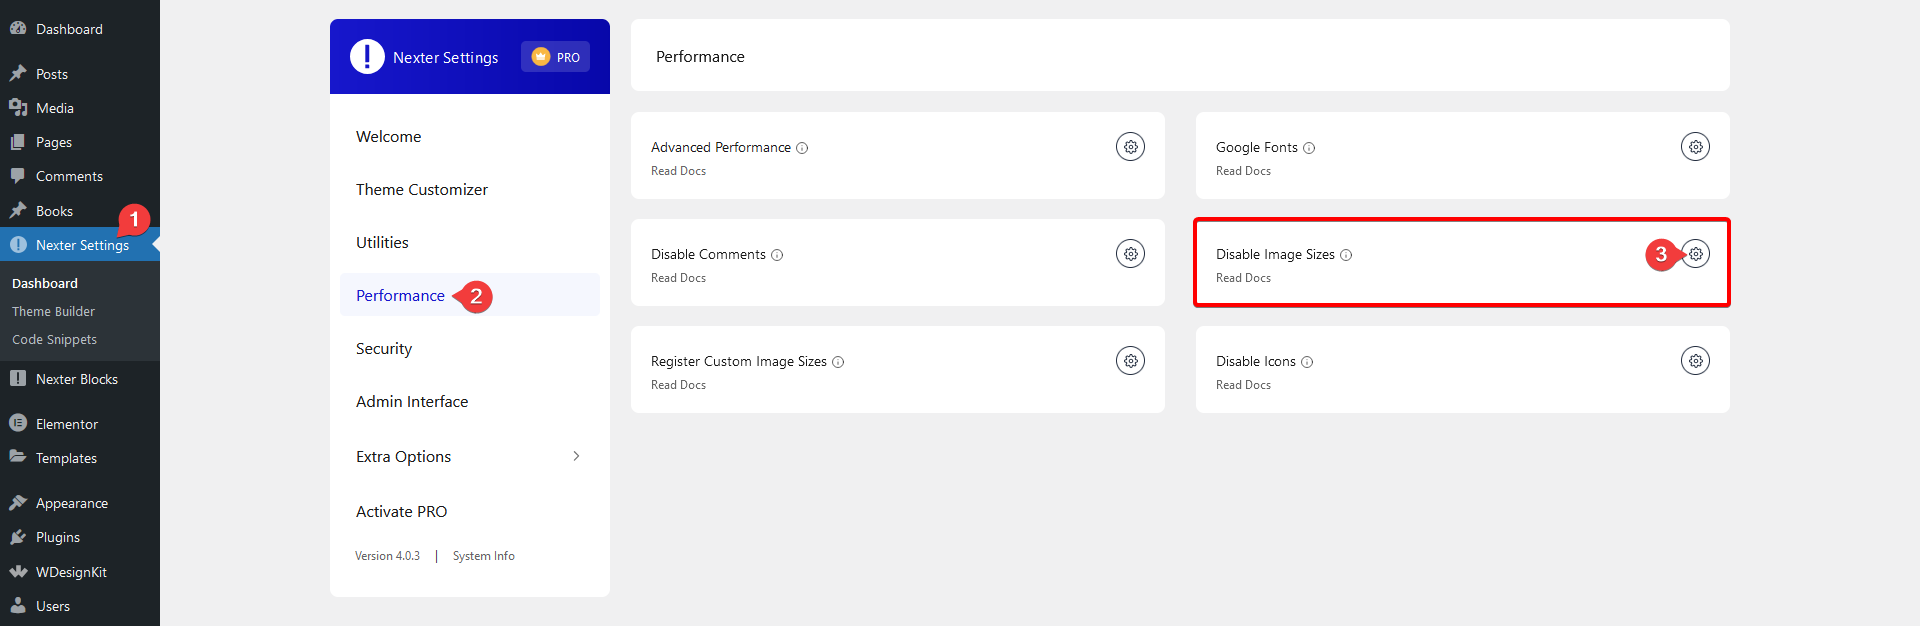Open Code Snippets submenu item
The width and height of the screenshot is (1920, 626).
coord(54,339)
